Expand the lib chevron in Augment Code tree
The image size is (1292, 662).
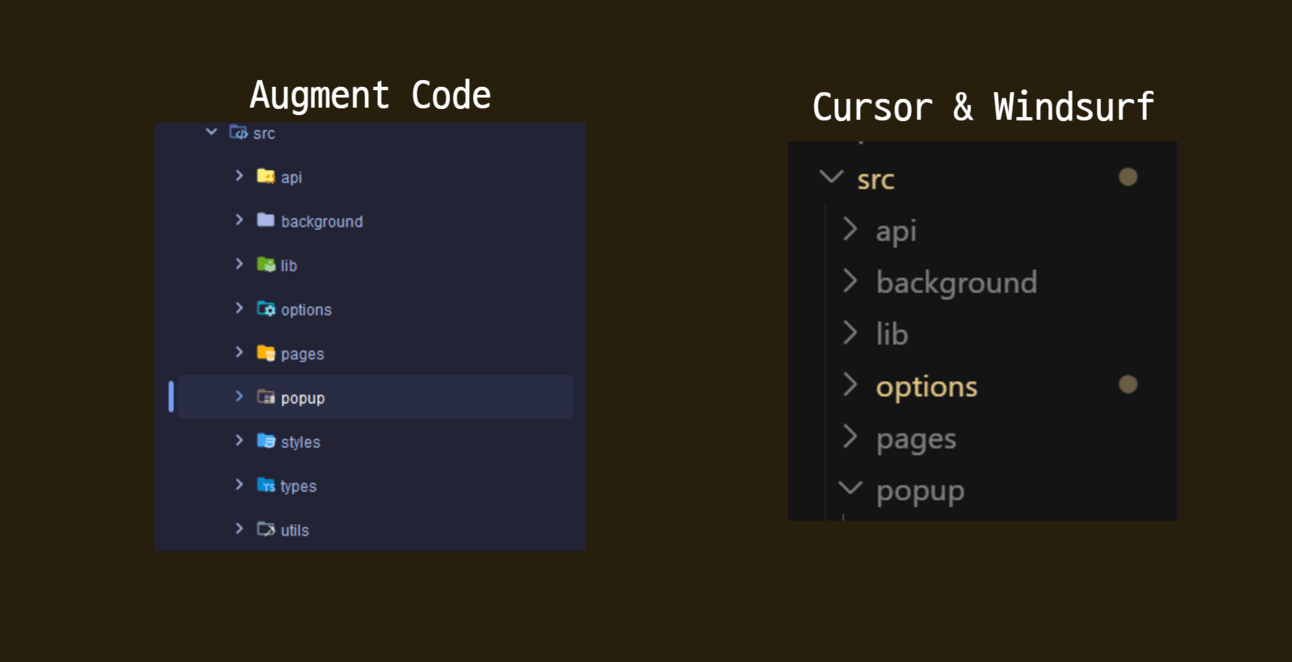[x=239, y=264]
